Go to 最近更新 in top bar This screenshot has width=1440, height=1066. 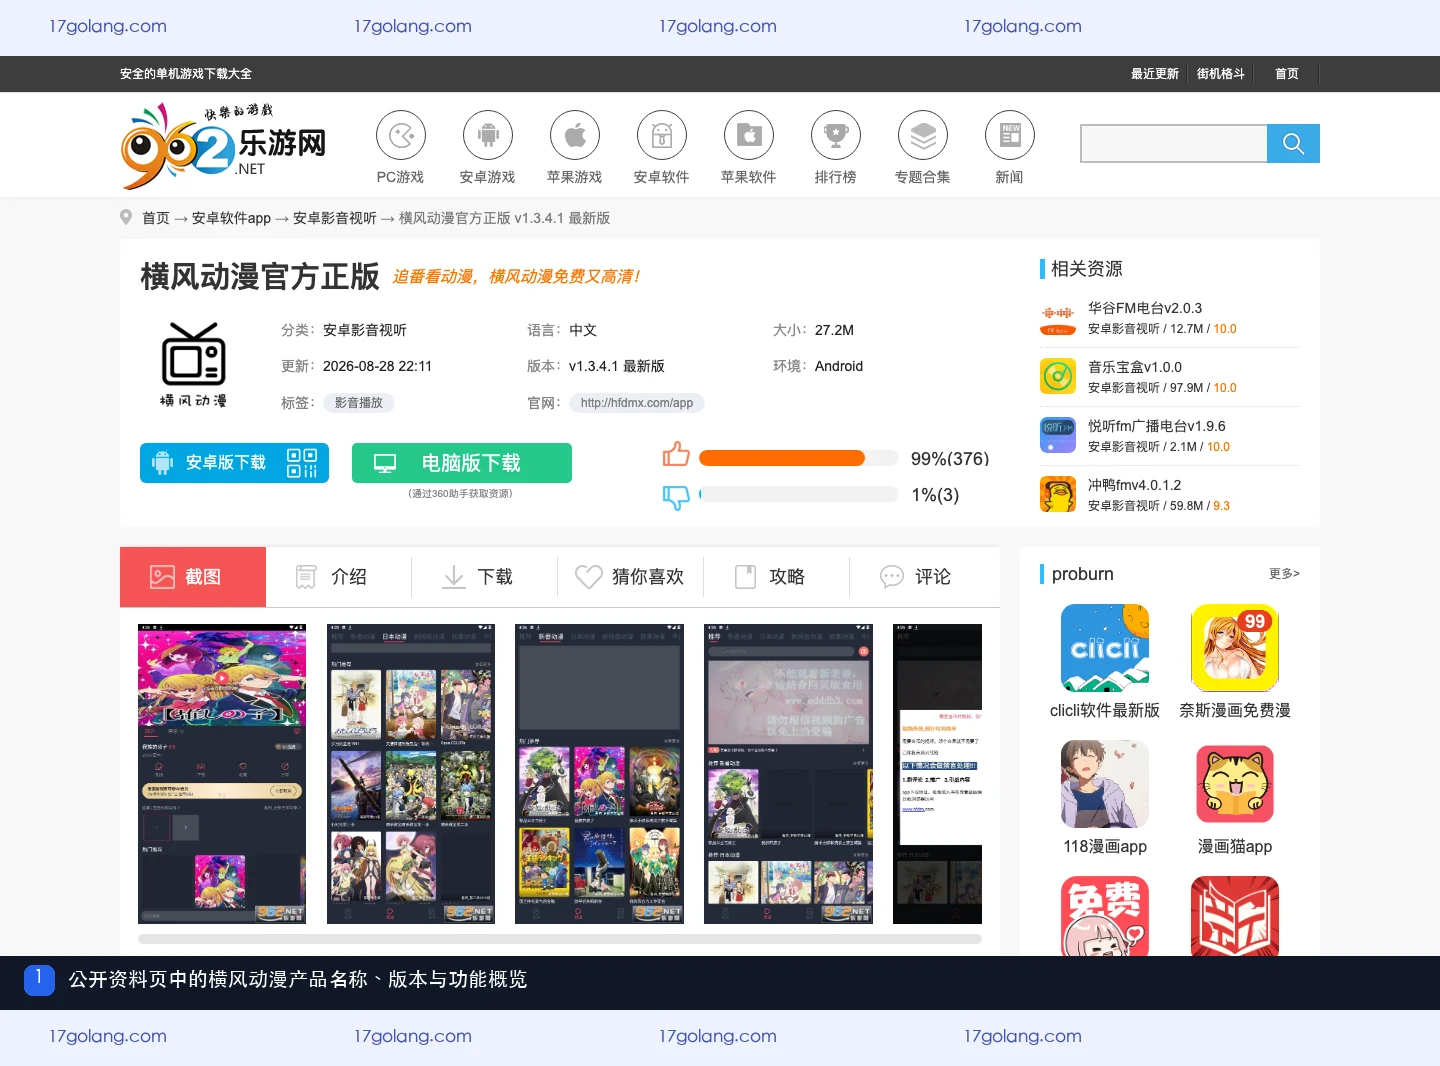point(1155,74)
